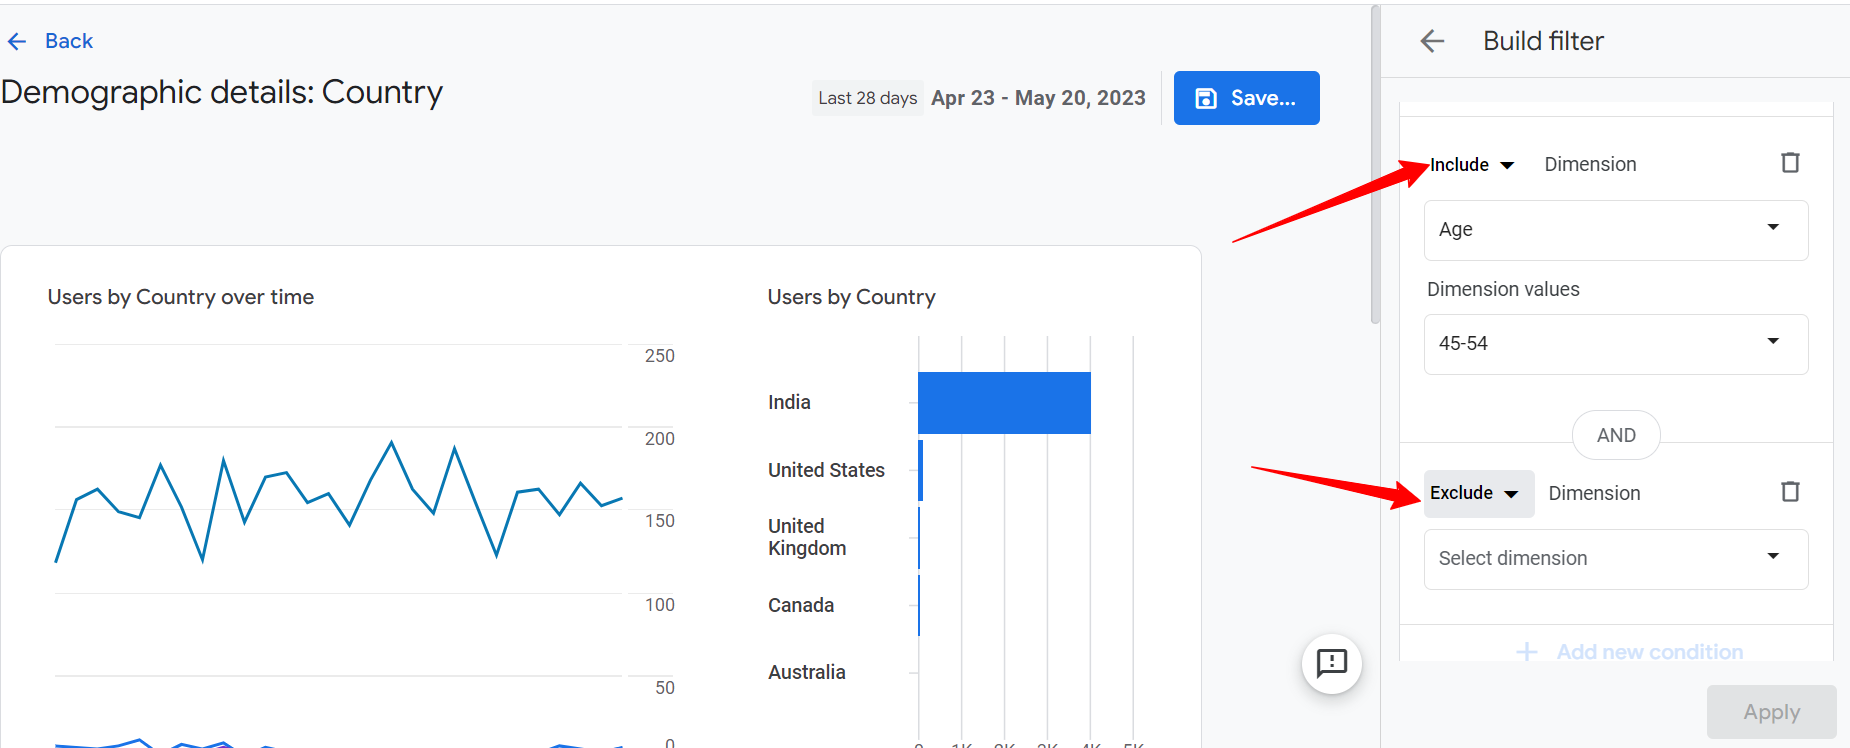Click the page vertical scrollbar
Viewport: 1850px width, 748px height.
1375,165
